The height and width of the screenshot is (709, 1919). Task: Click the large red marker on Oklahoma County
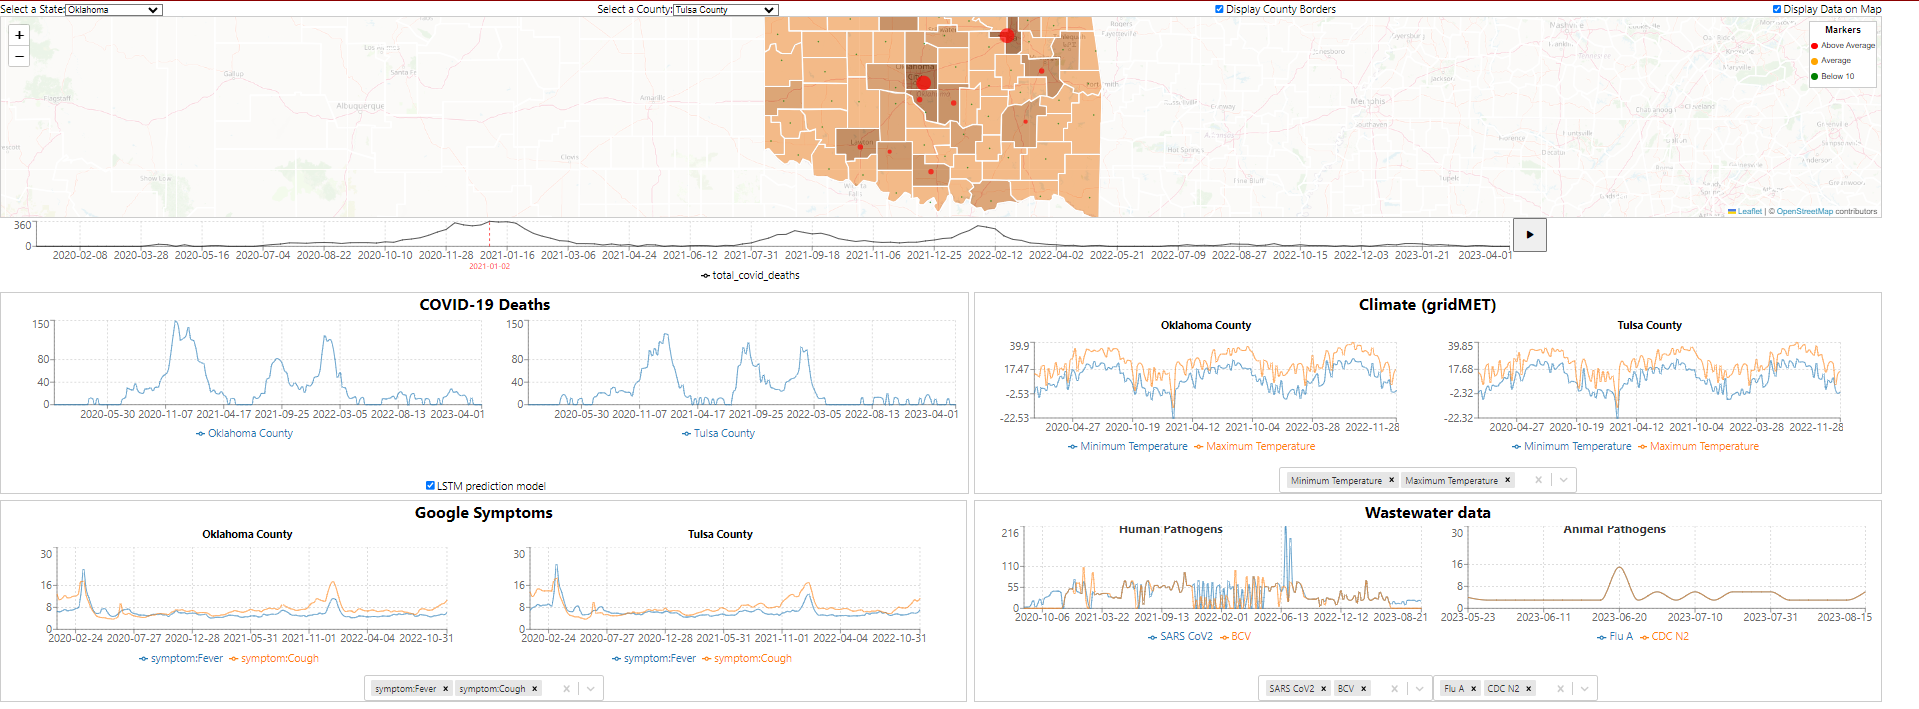click(x=923, y=83)
